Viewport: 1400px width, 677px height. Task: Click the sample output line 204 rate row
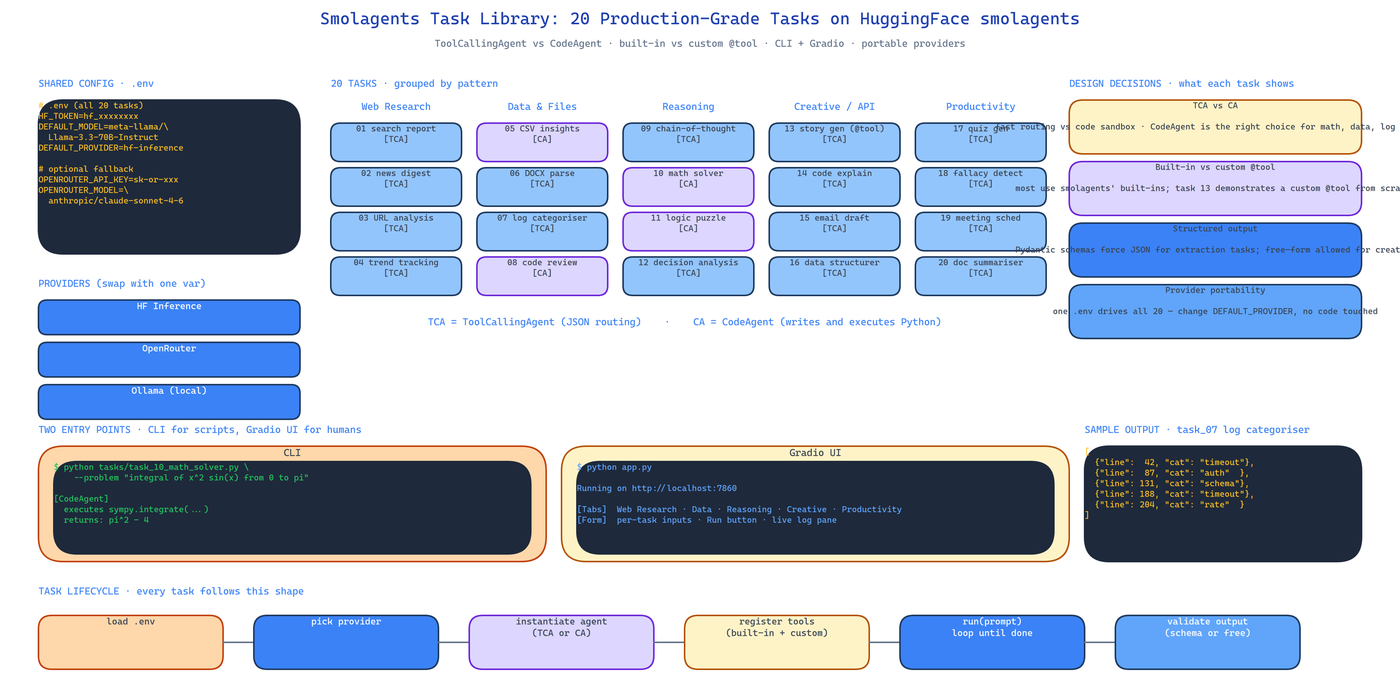coord(1169,504)
